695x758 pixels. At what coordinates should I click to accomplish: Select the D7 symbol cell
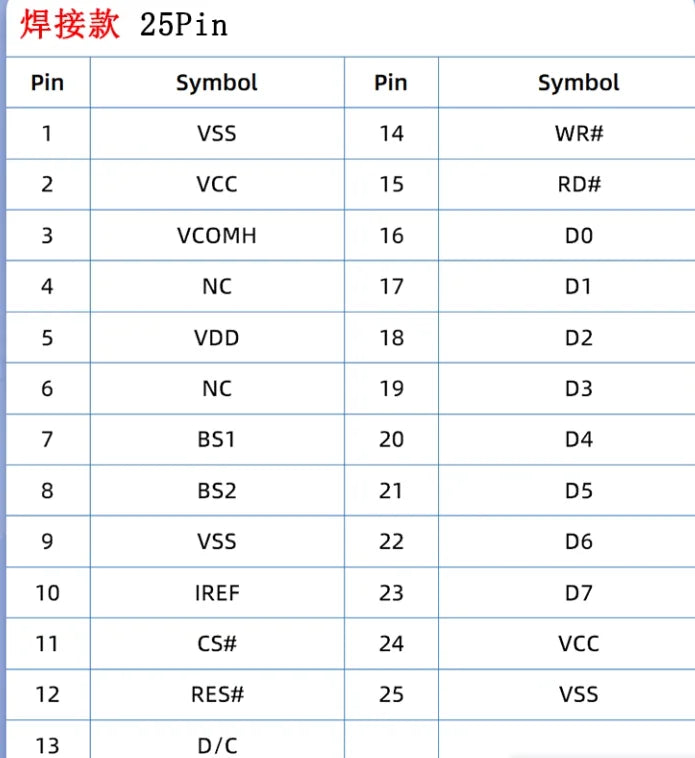tap(579, 593)
